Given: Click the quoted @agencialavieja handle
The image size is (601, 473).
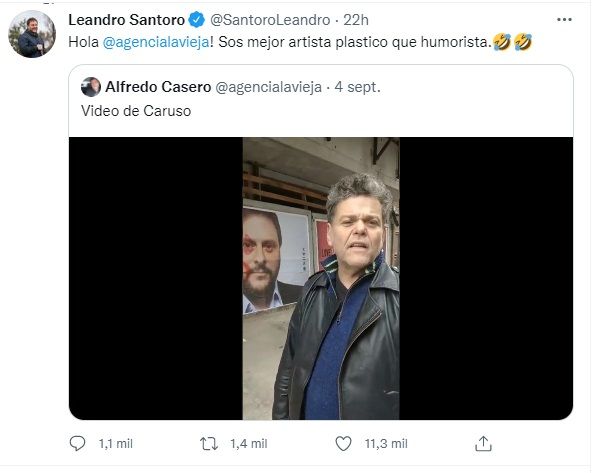Looking at the screenshot, I should tap(269, 87).
